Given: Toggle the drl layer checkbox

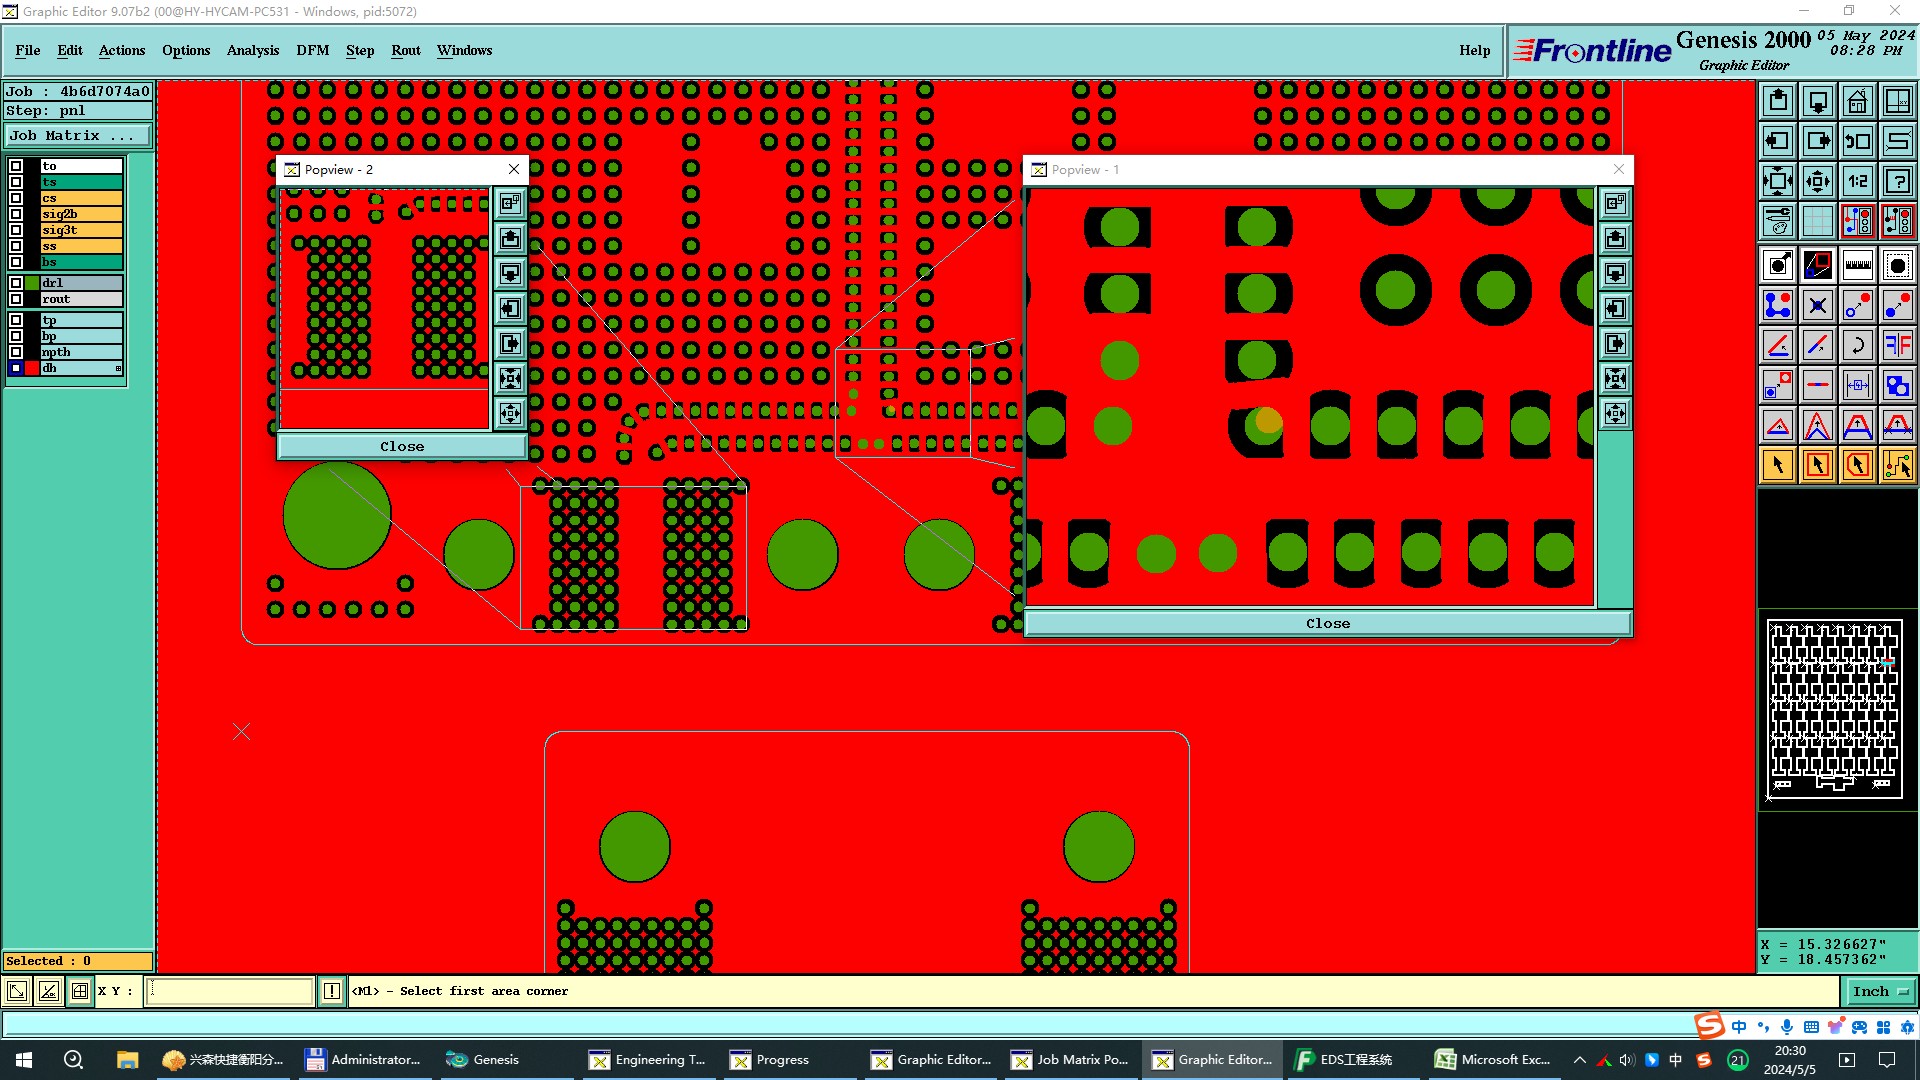Looking at the screenshot, I should point(16,283).
